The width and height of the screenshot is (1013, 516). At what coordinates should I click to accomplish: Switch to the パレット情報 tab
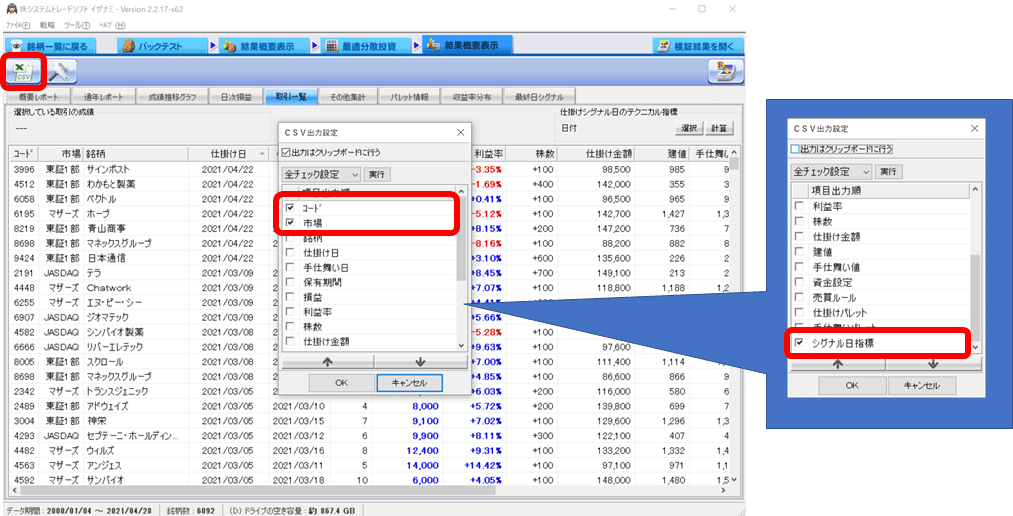[x=410, y=97]
